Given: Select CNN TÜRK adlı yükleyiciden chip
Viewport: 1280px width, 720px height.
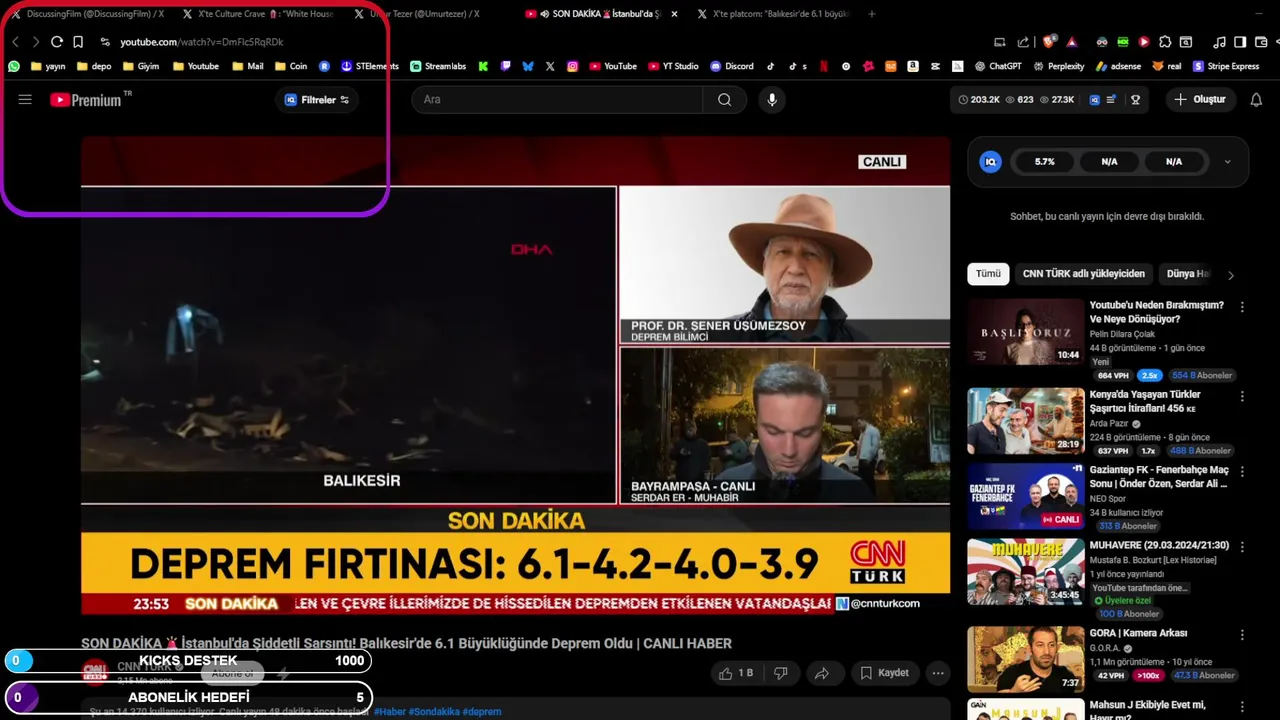Looking at the screenshot, I should click(x=1084, y=274).
